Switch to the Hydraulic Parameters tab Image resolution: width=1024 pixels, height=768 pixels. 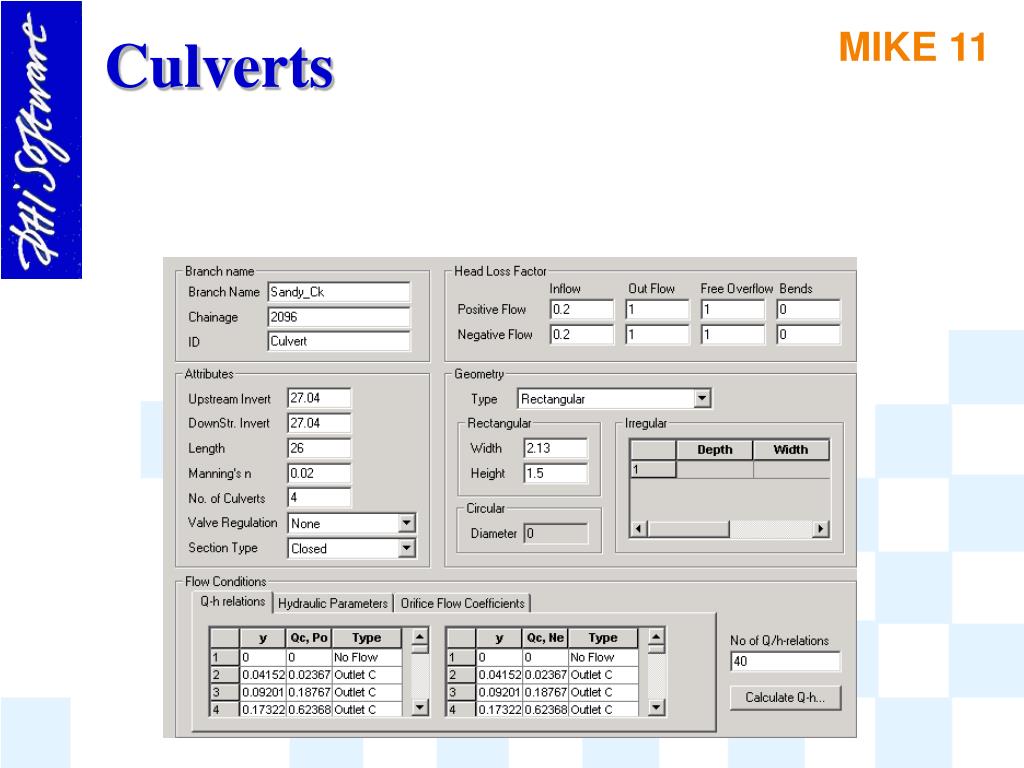point(332,603)
